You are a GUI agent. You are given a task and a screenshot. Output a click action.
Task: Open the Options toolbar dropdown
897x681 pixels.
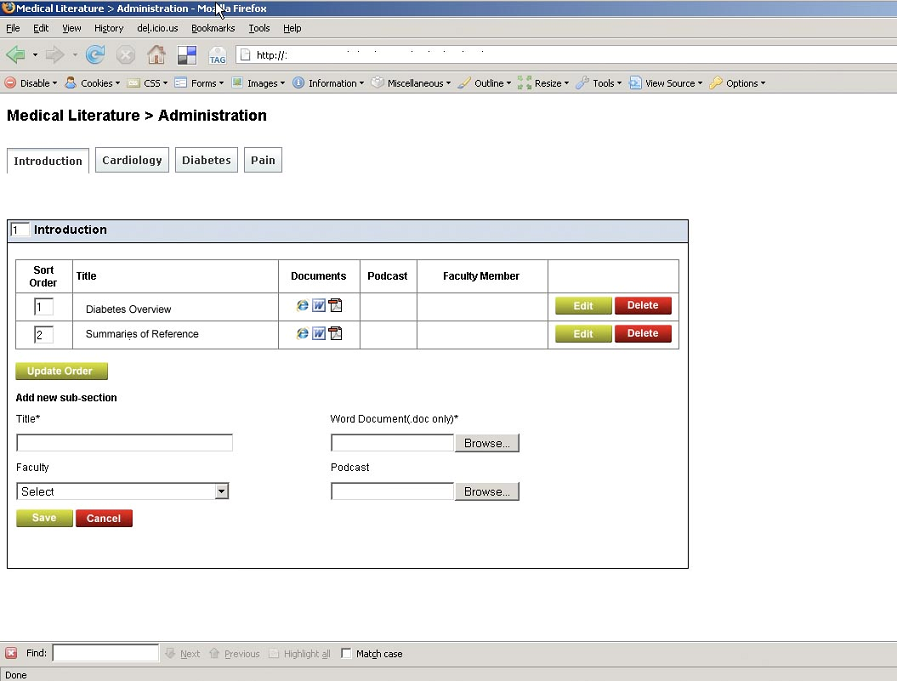coord(737,83)
